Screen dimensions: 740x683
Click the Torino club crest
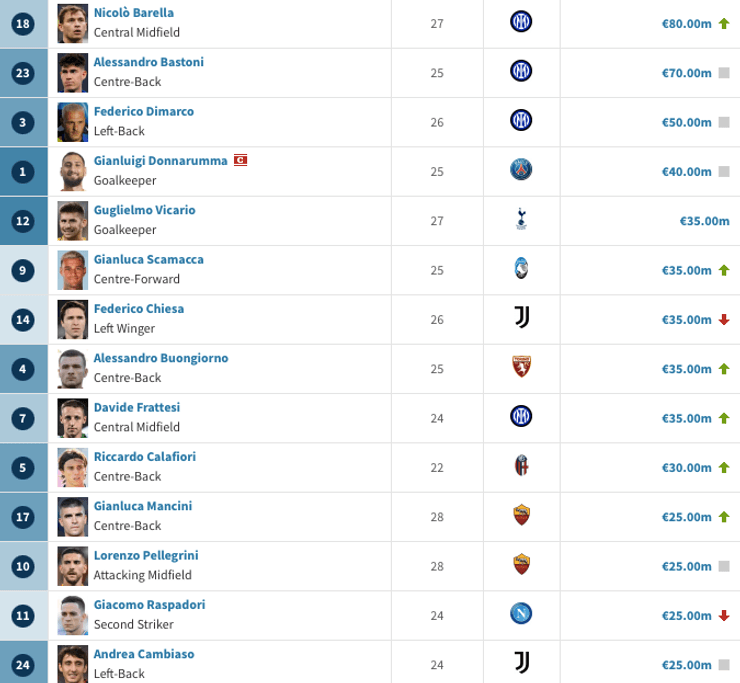pyautogui.click(x=521, y=368)
